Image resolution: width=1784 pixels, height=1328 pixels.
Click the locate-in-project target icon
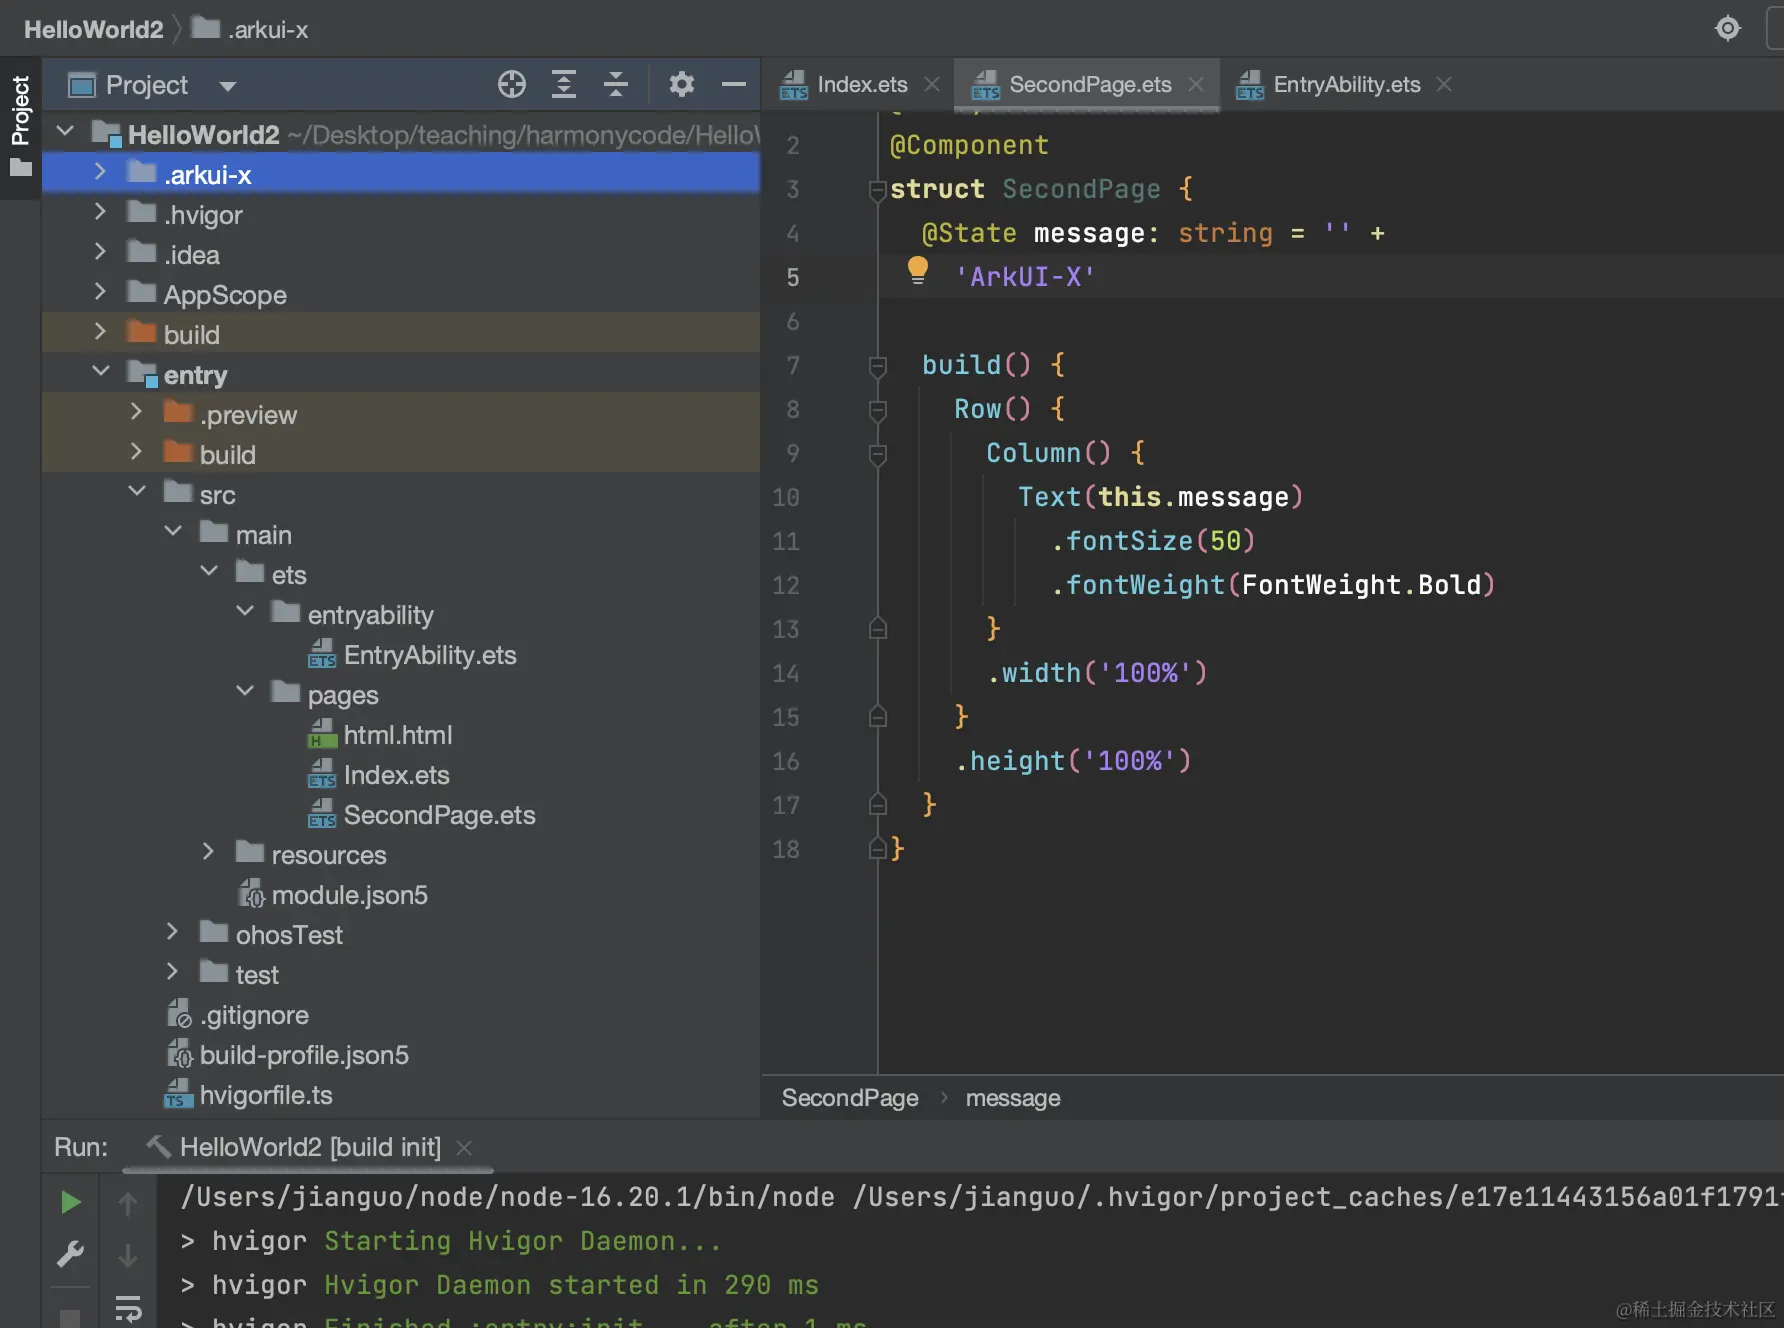512,85
